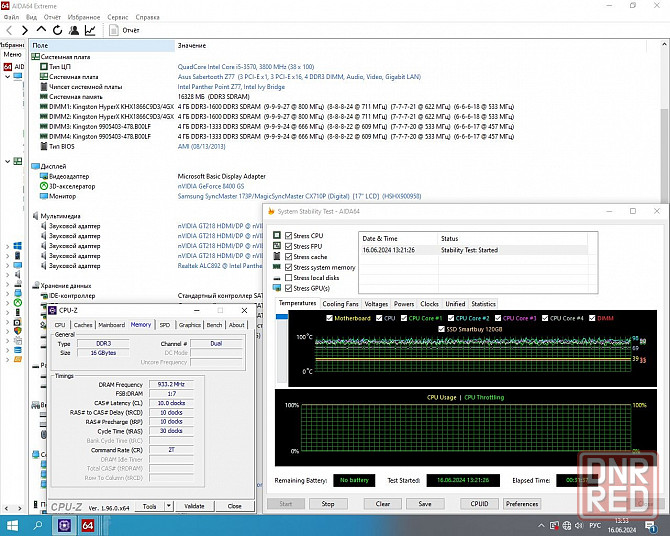Click the Close button in CPU-Z
This screenshot has height=536, width=670.
click(235, 506)
